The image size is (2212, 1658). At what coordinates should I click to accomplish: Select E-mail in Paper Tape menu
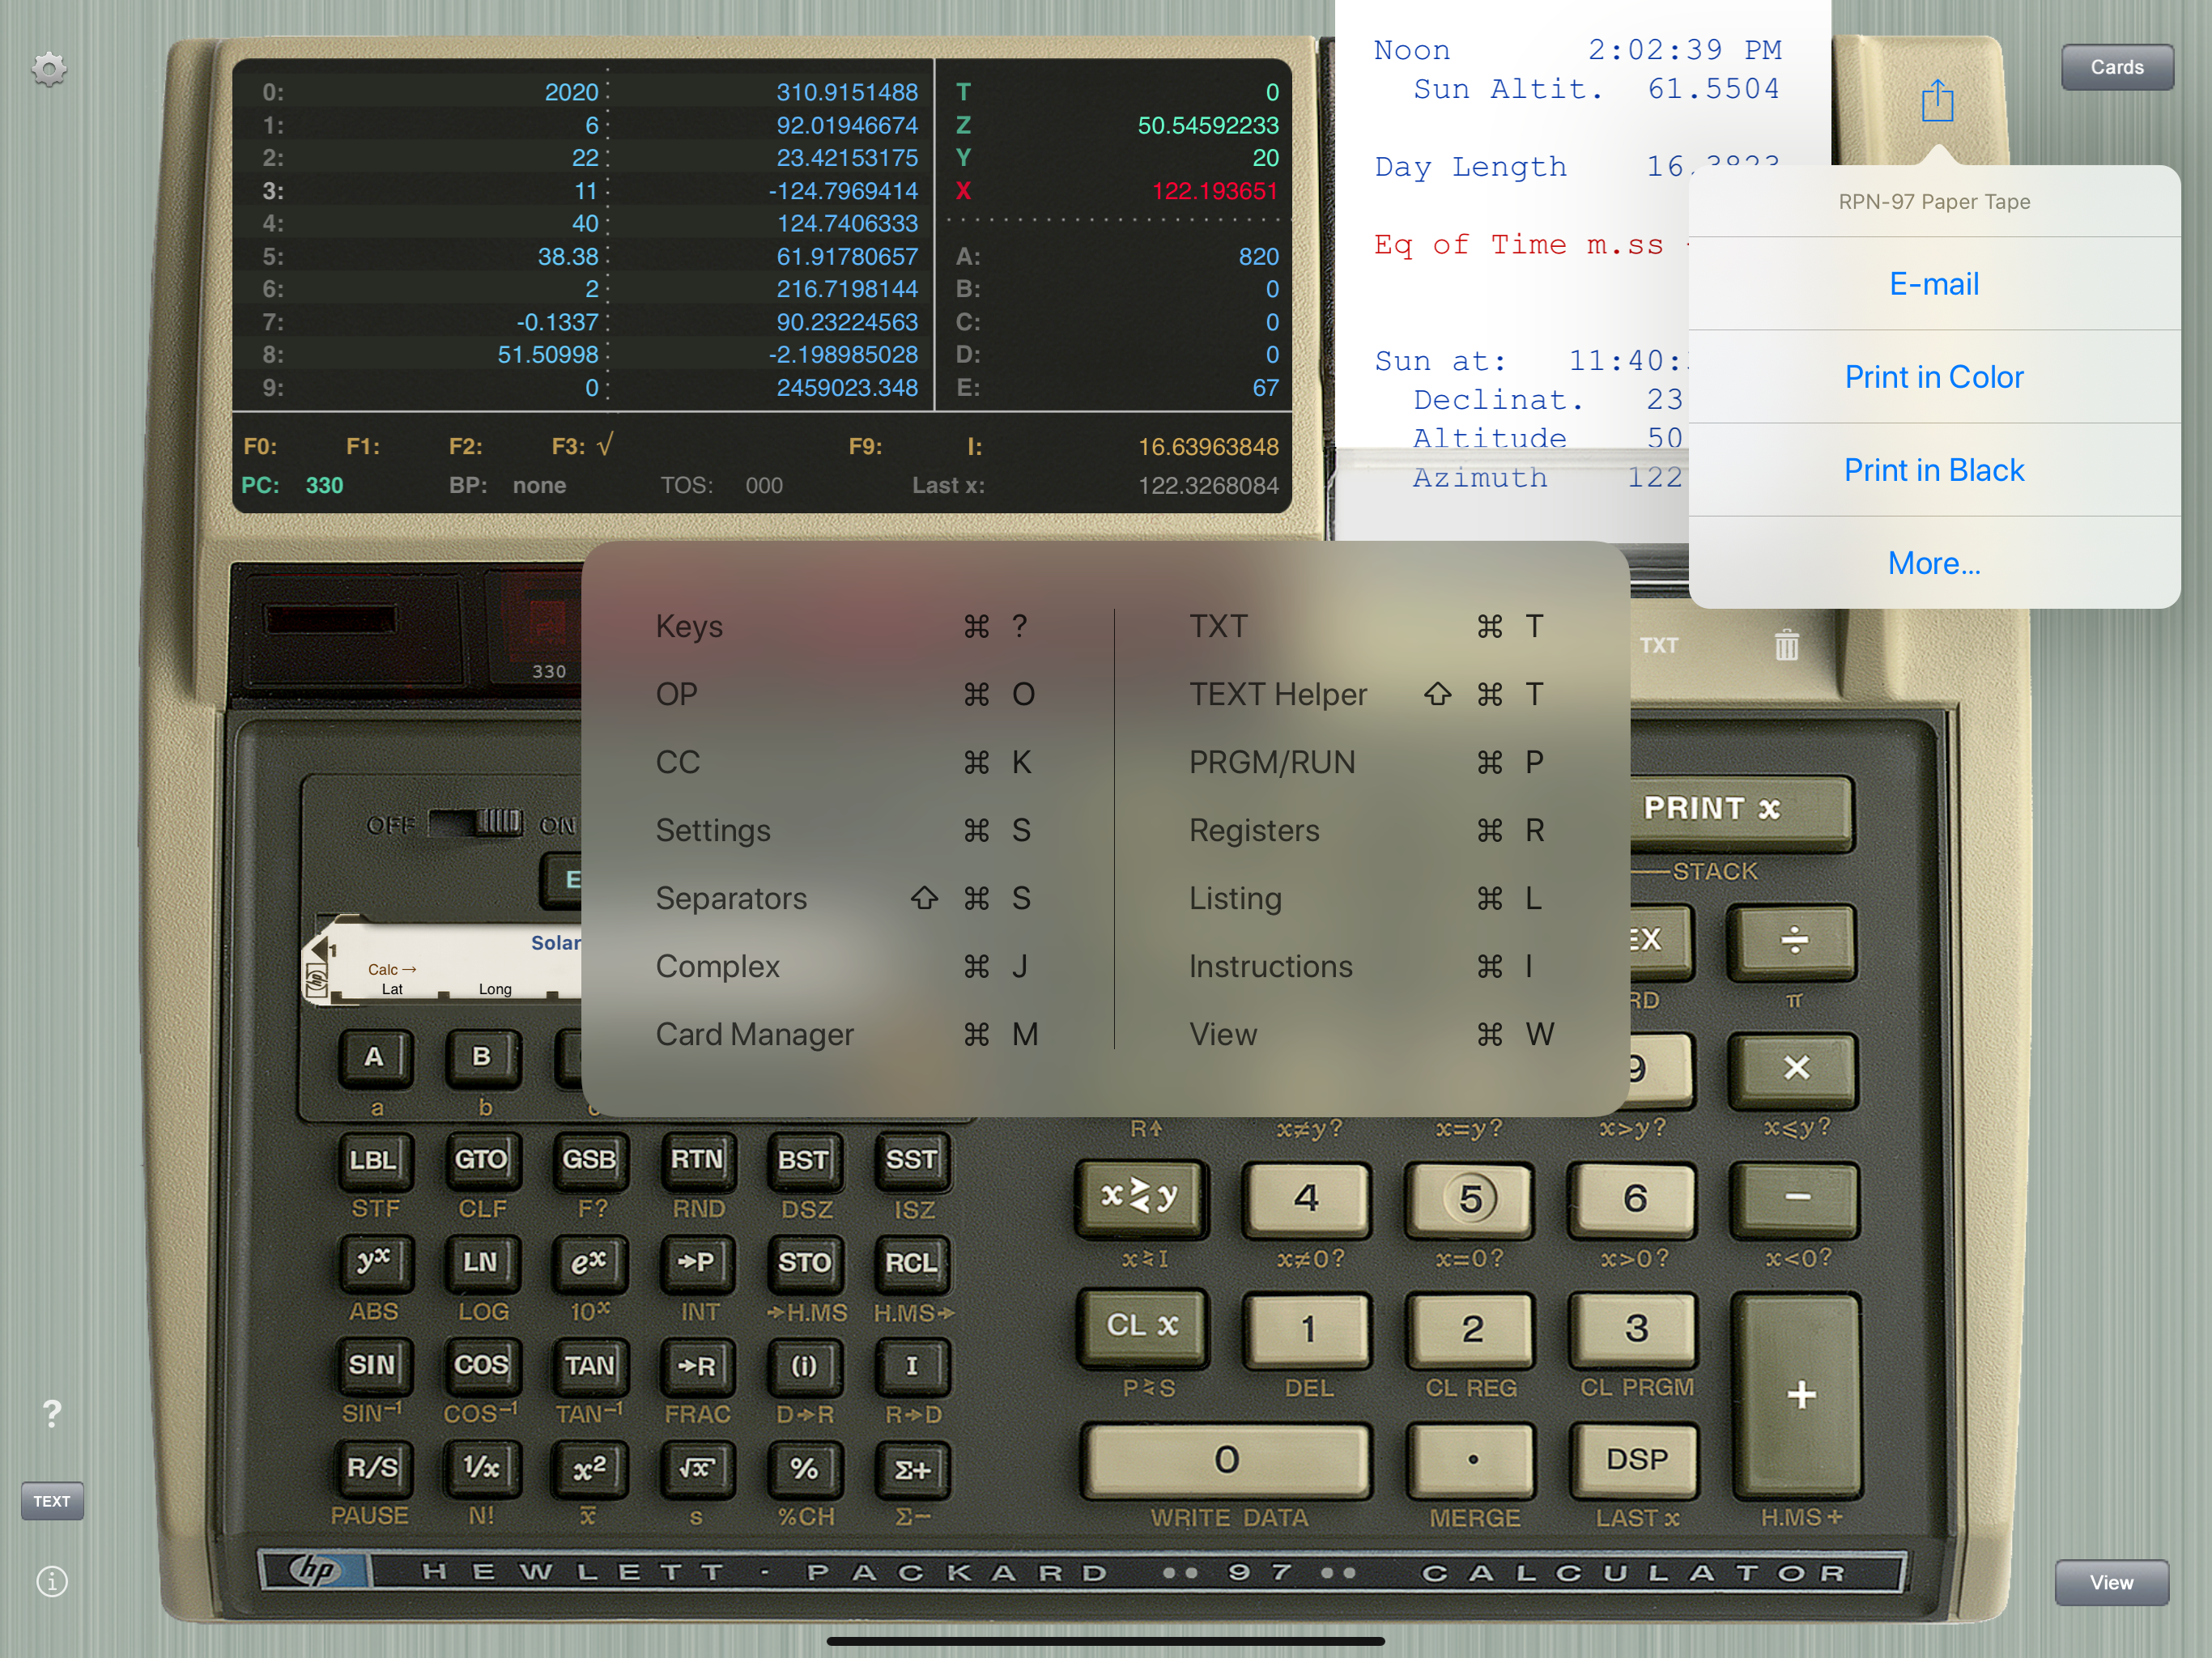coord(1933,284)
